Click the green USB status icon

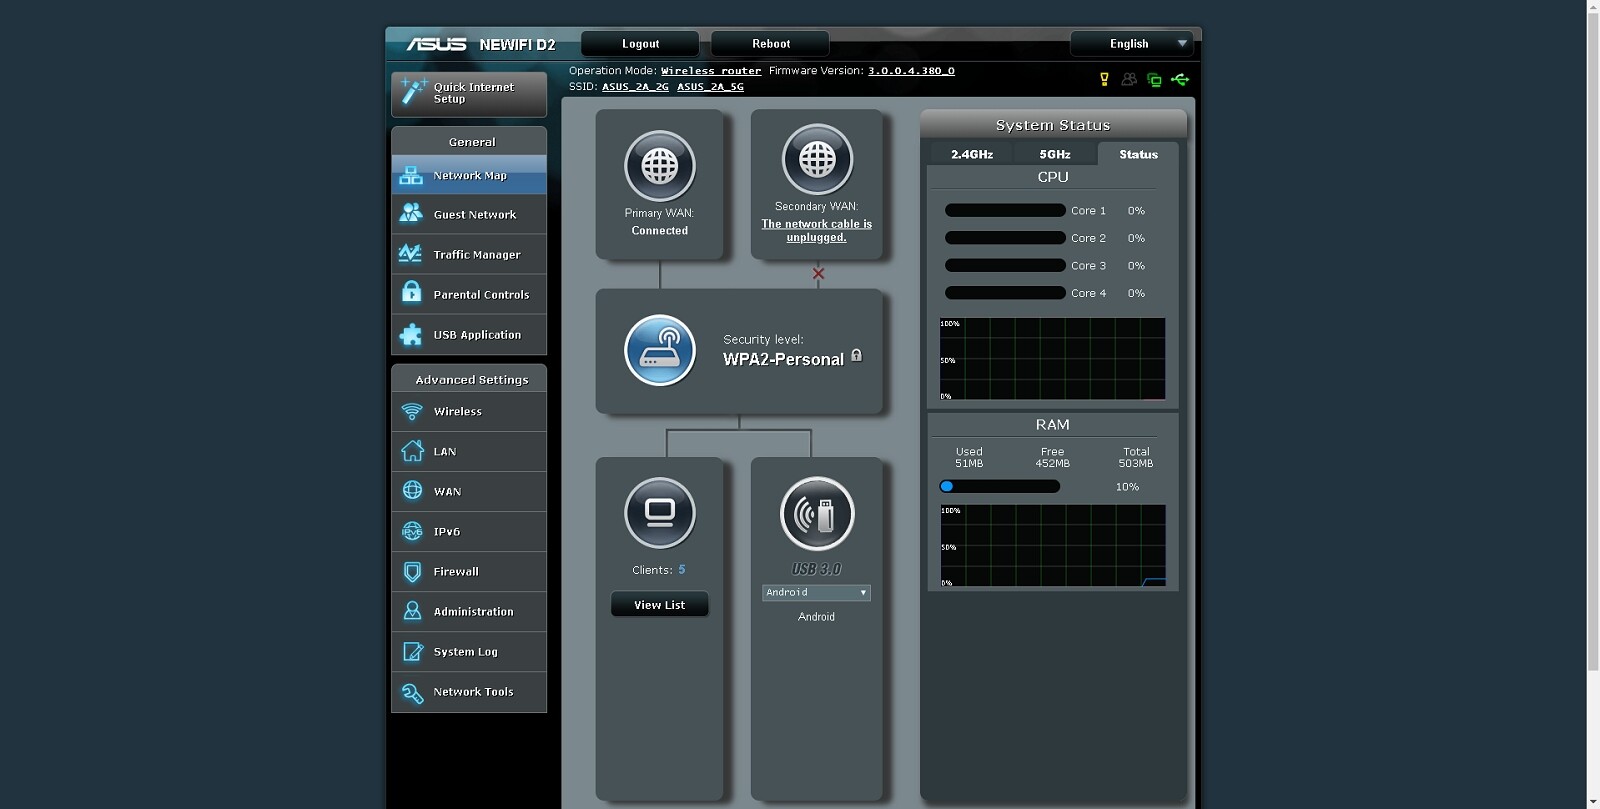point(1180,79)
